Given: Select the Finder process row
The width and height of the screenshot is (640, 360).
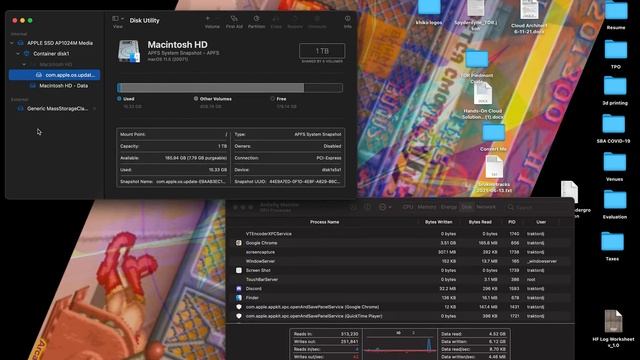Looking at the screenshot, I should click(x=400, y=298).
